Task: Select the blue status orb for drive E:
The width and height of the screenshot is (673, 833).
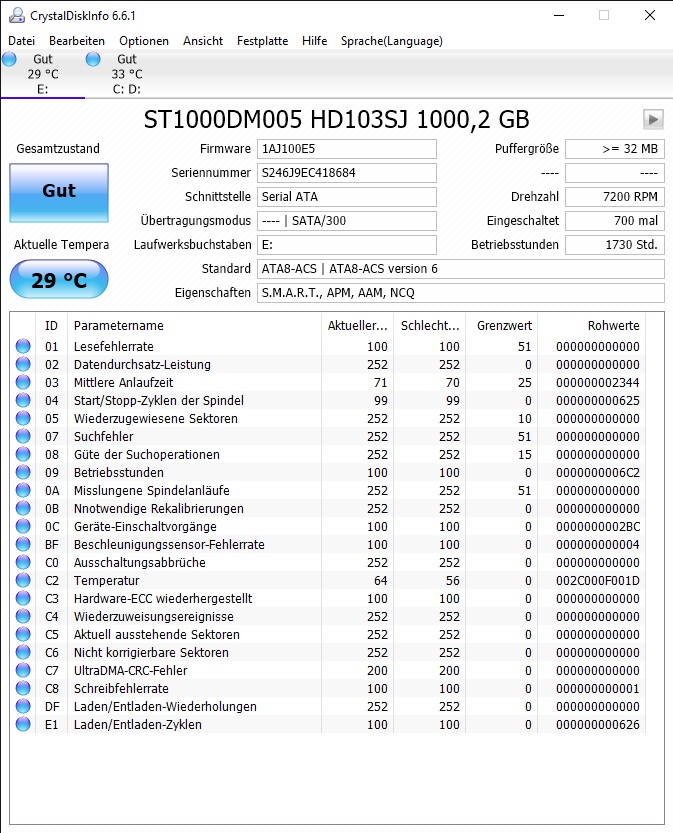Action: (10, 59)
